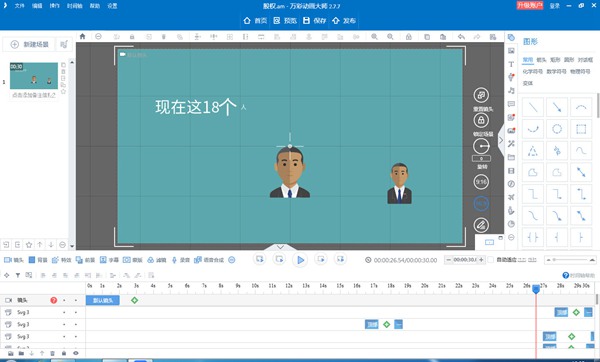The width and height of the screenshot is (600, 362).
Task: Click the 旋转 rotation dial
Action: pyautogui.click(x=481, y=146)
